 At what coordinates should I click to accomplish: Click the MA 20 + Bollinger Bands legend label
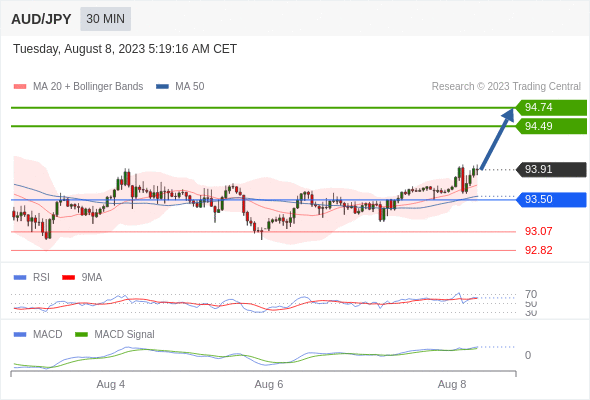click(x=88, y=87)
